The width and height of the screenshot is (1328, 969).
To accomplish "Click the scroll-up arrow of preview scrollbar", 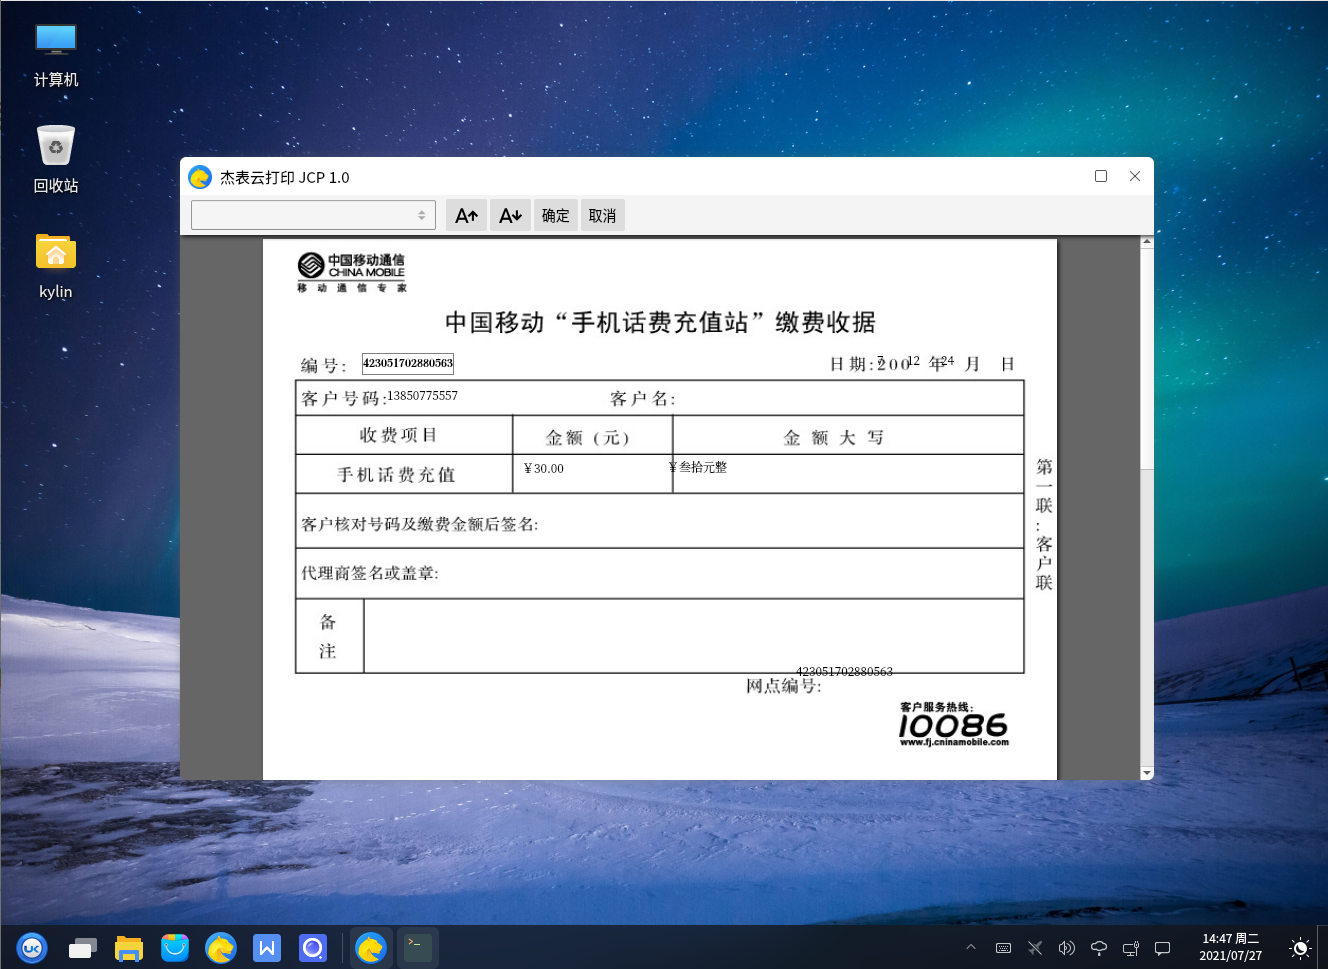I will pos(1147,242).
